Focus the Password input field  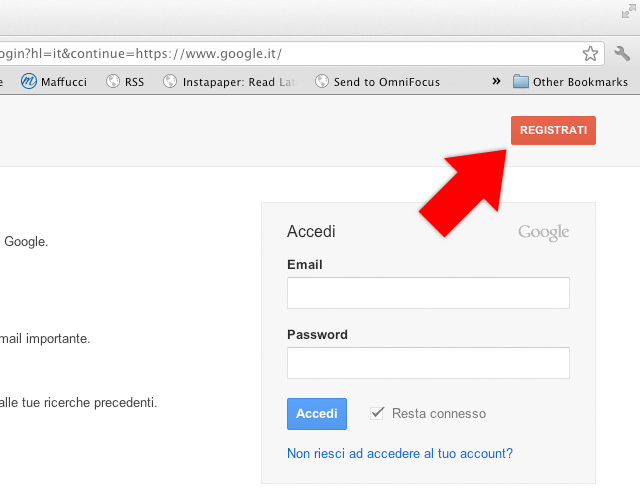[x=428, y=363]
